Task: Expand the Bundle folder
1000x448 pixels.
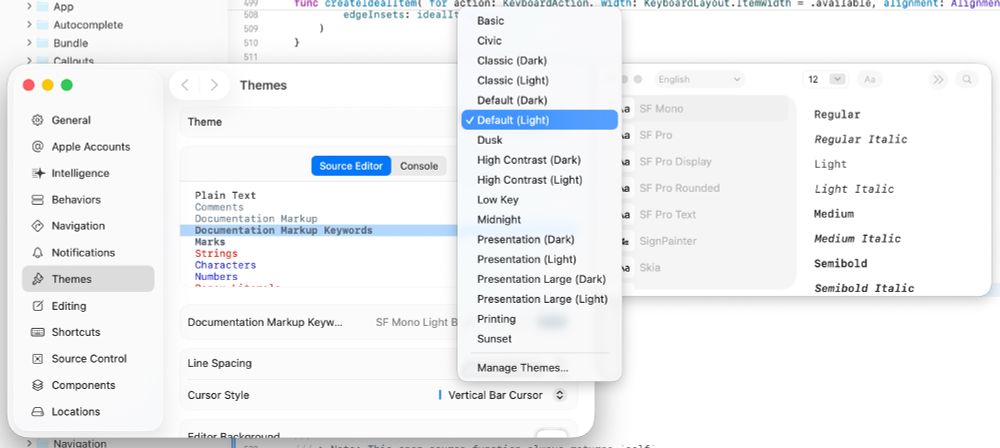Action: (29, 43)
